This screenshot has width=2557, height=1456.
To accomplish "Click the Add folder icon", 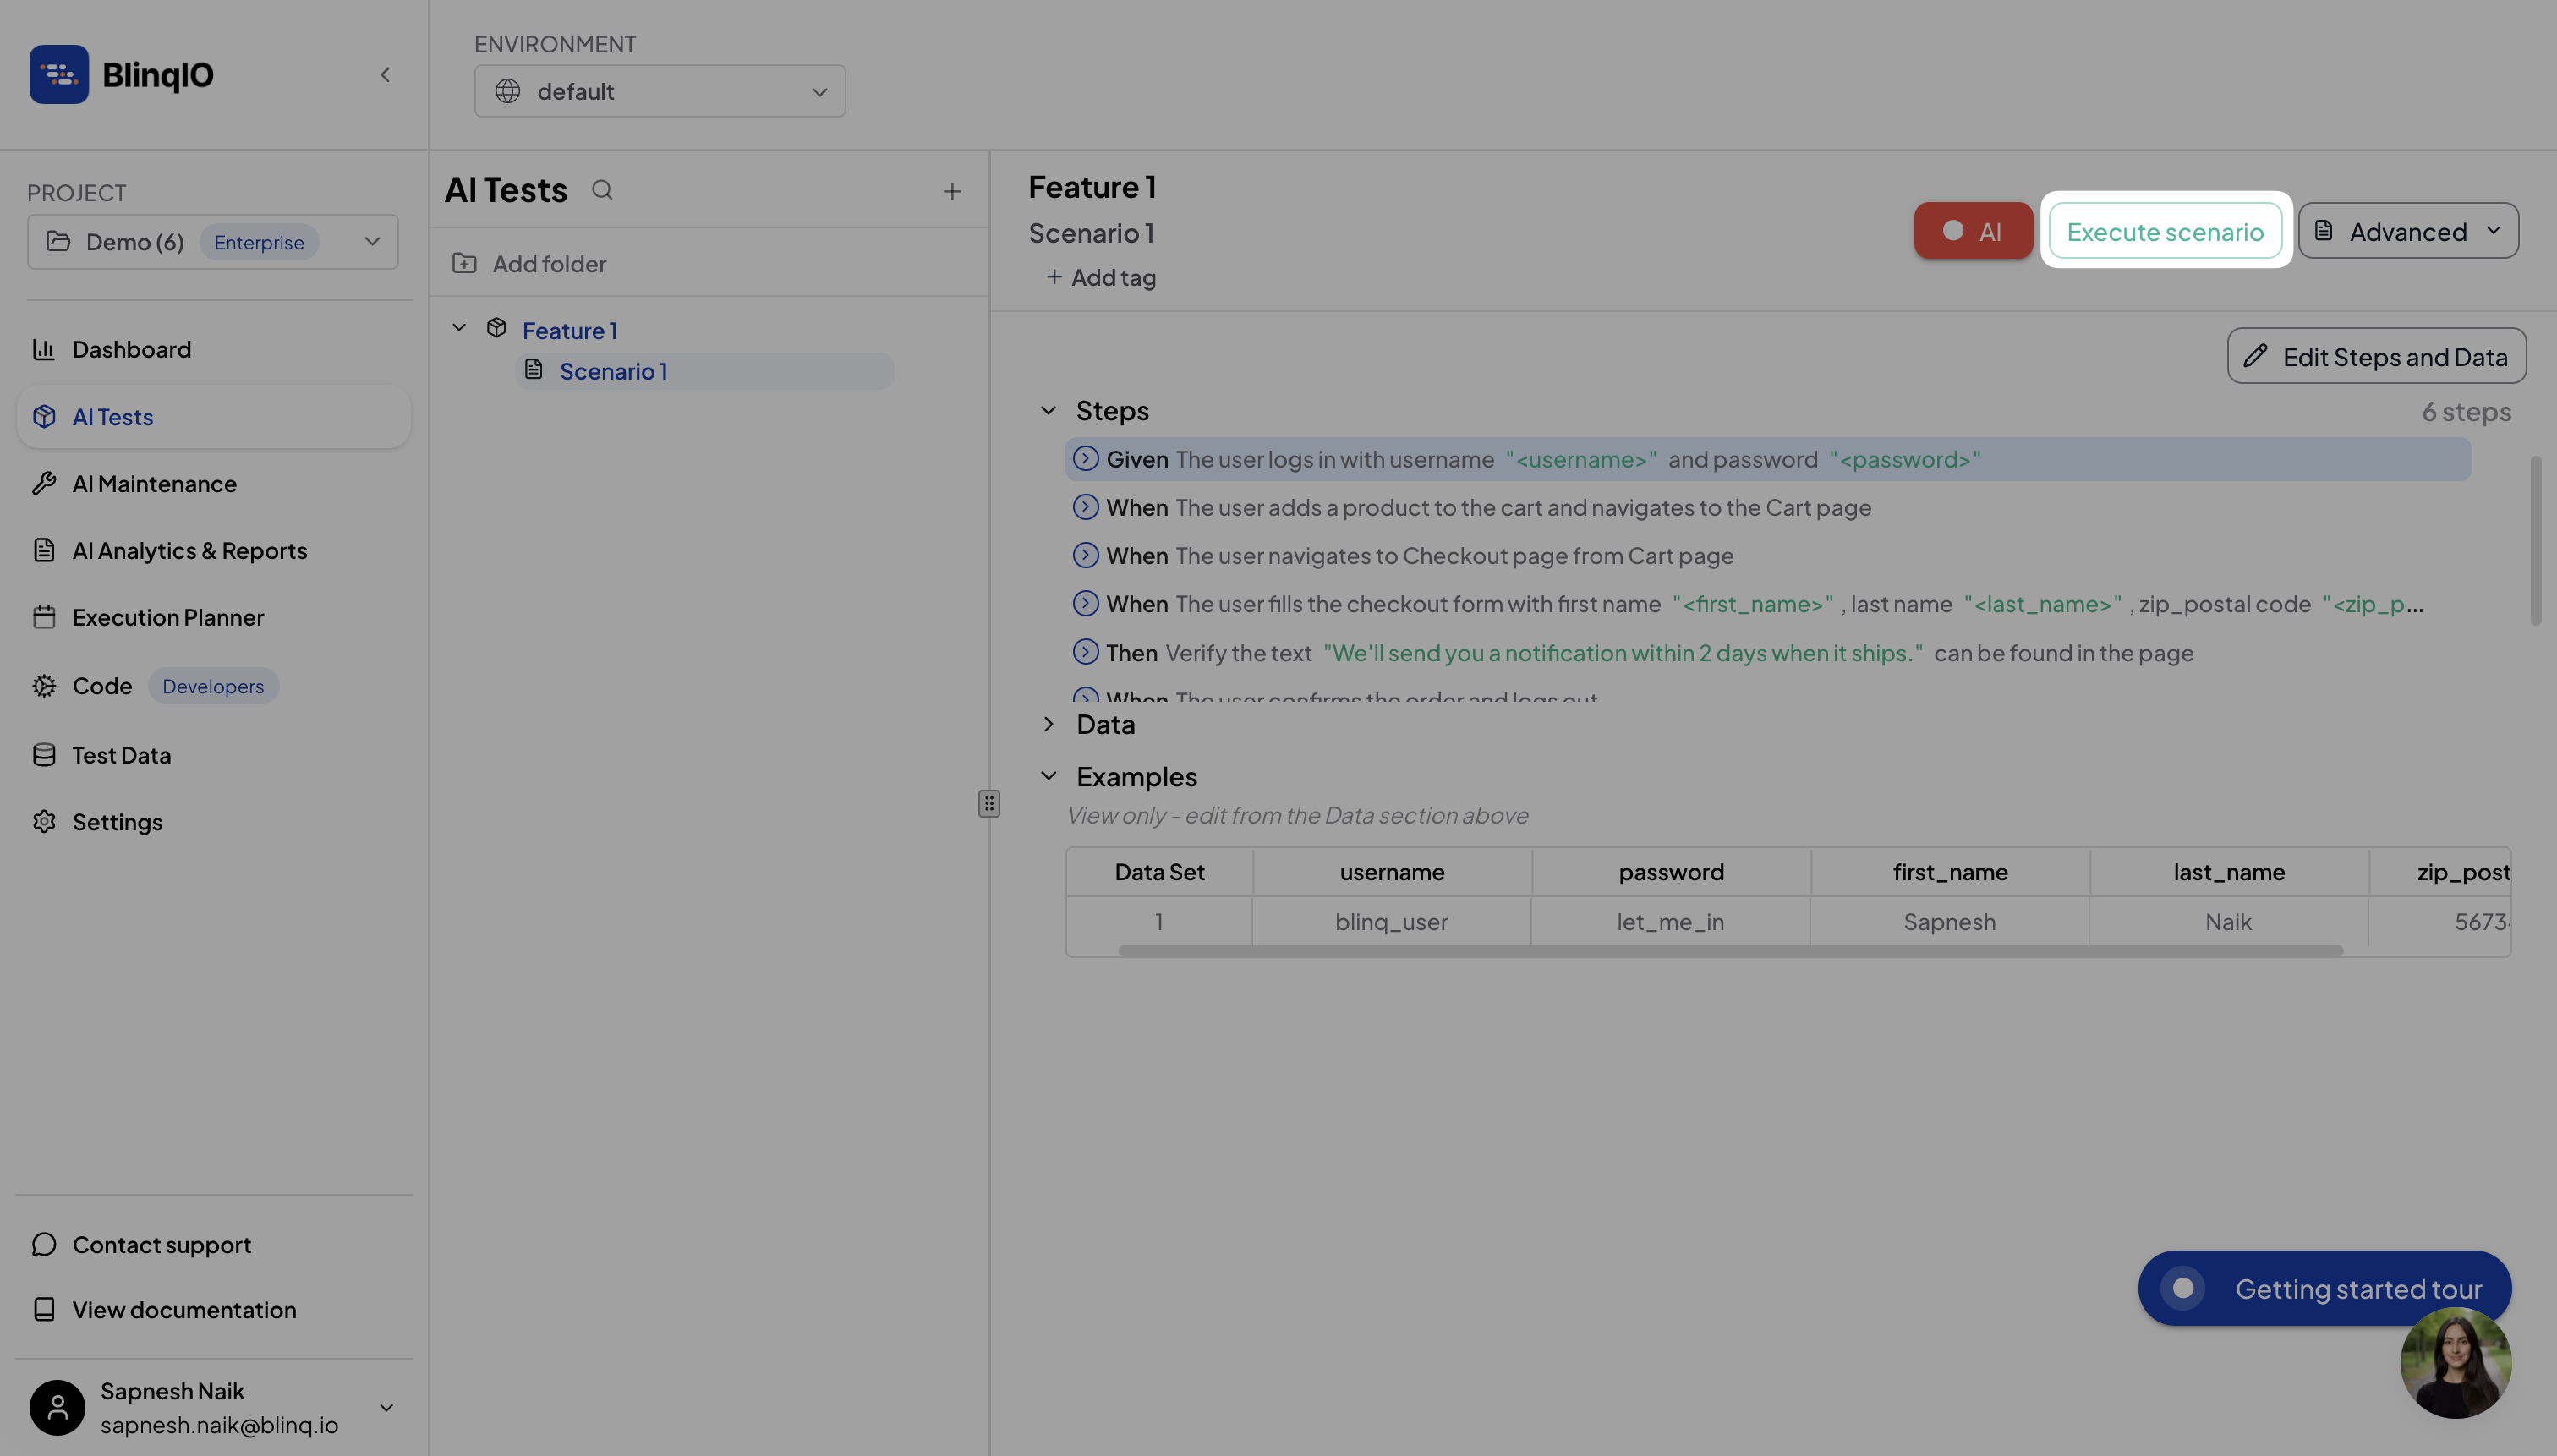I will (464, 264).
